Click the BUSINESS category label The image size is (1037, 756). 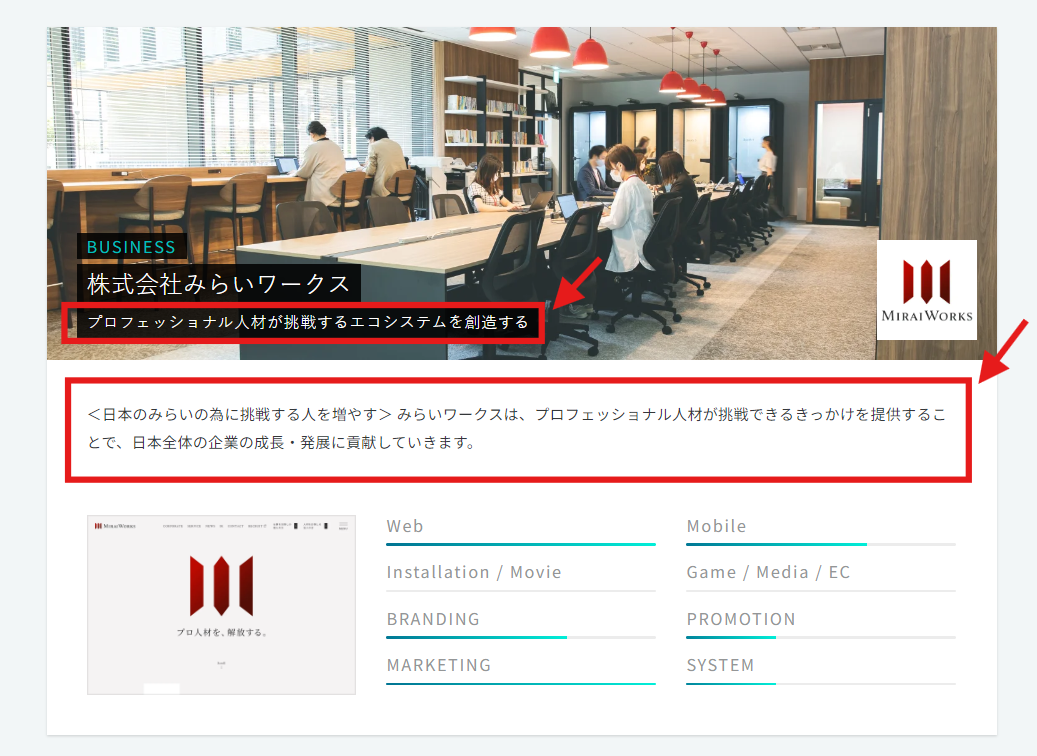132,247
